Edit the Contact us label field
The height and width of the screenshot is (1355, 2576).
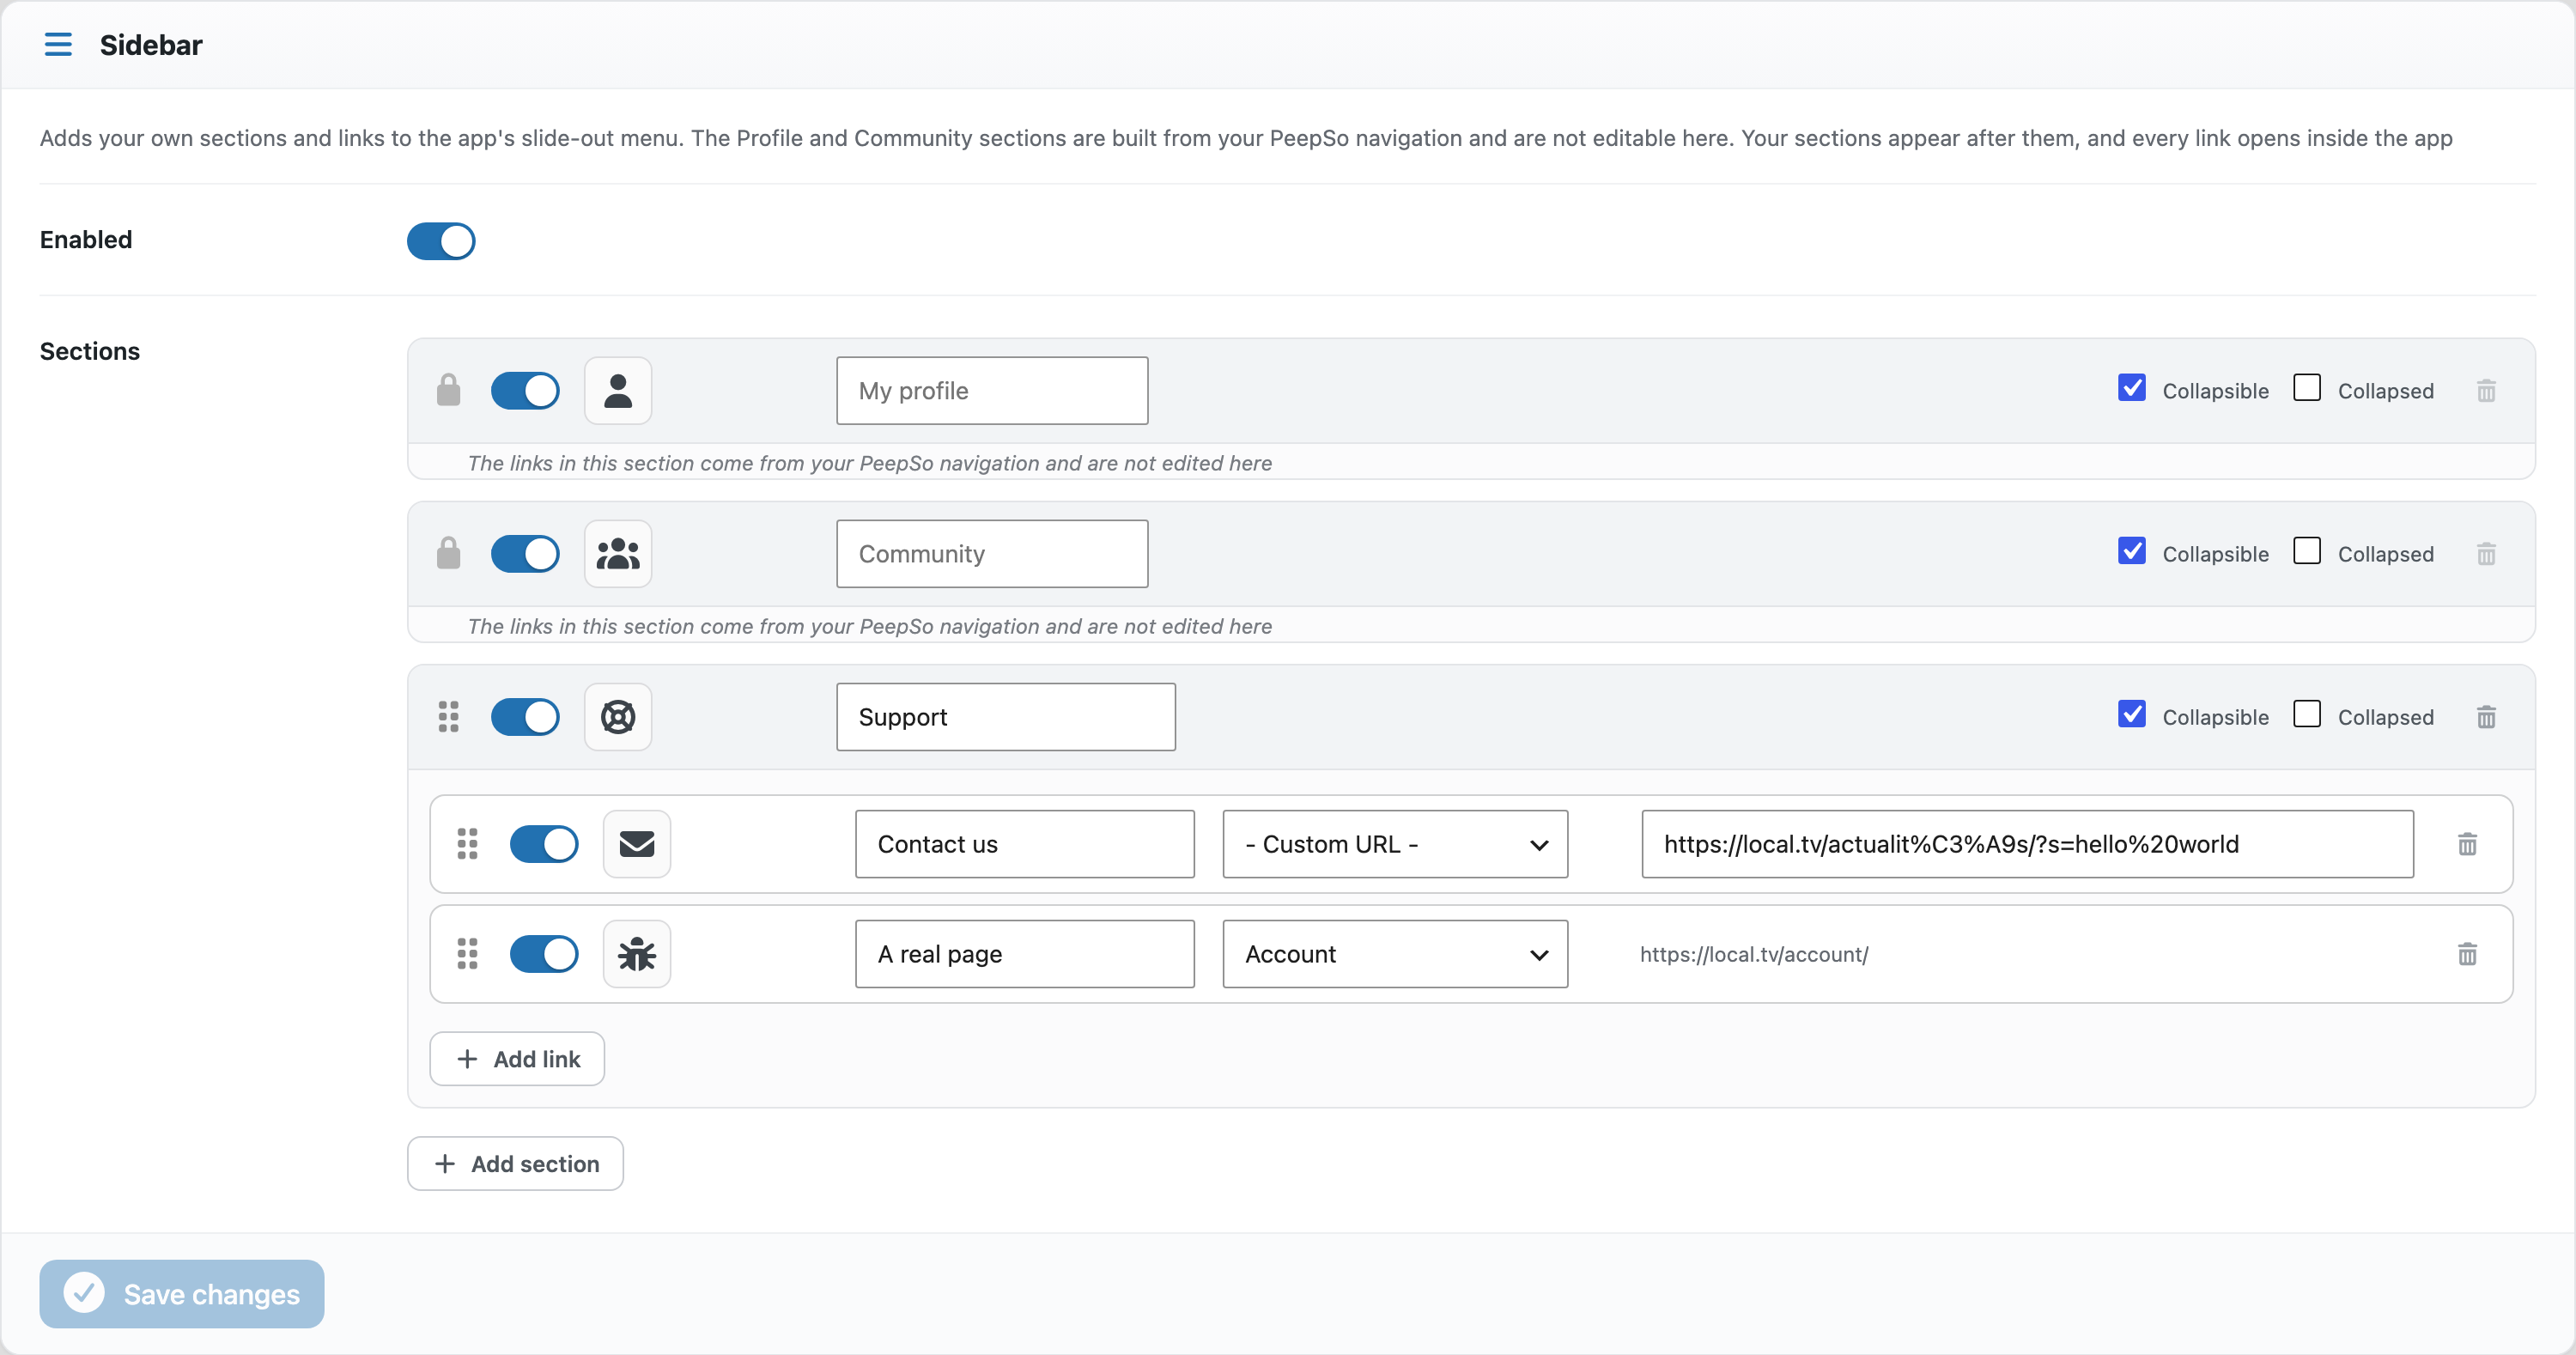(1025, 843)
